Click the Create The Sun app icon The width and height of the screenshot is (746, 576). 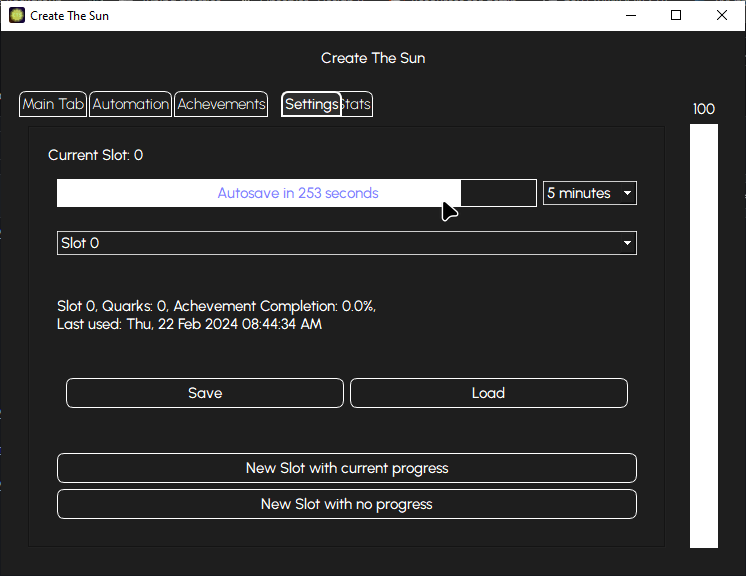(x=17, y=16)
